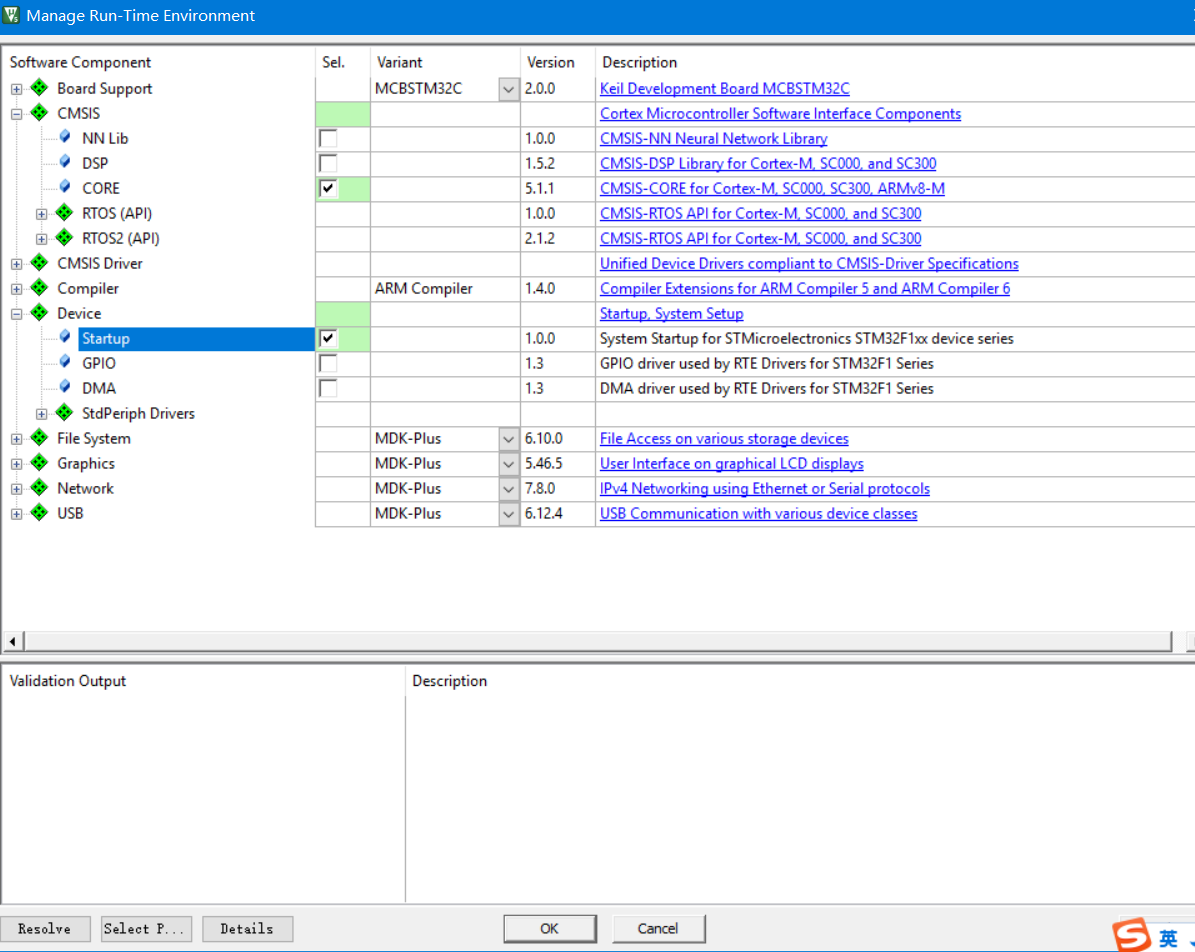
Task: Open the USB Communication with various device classes link
Action: click(x=758, y=514)
